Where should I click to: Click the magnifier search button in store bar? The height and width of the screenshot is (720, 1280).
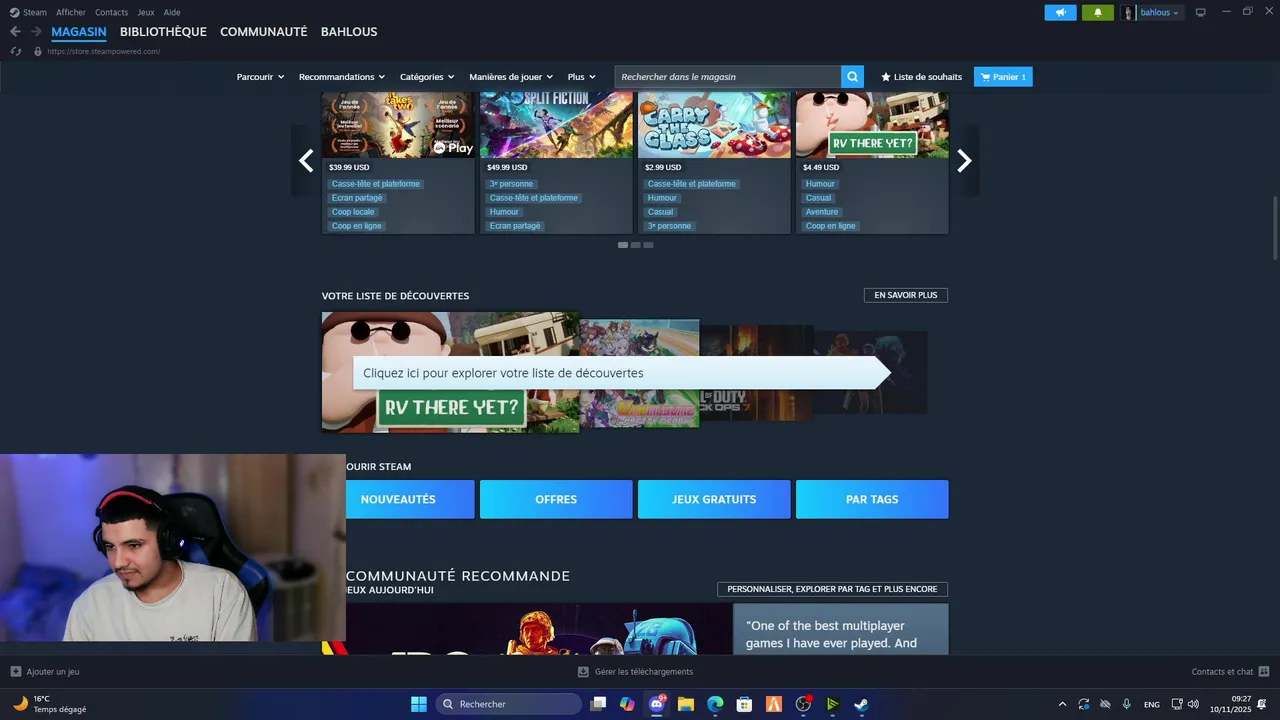pos(852,77)
